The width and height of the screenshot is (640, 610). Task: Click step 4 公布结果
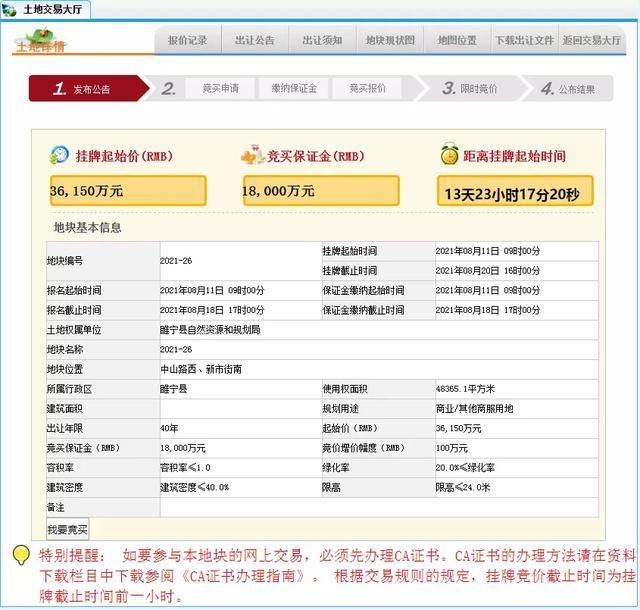568,88
